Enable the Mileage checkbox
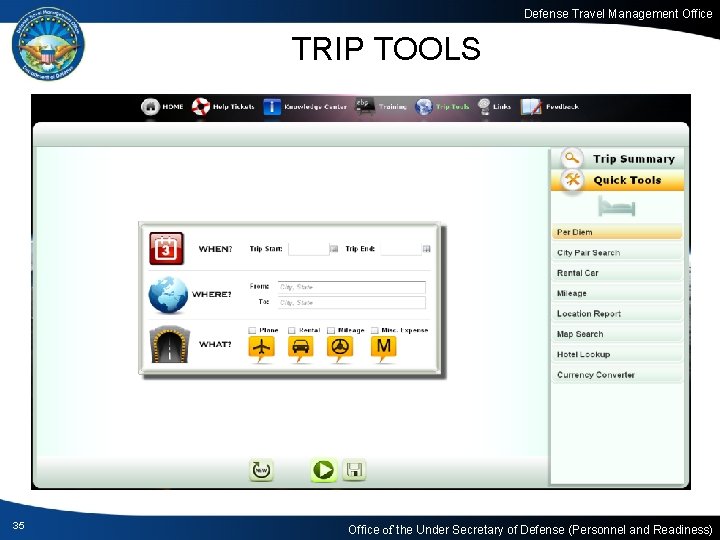The image size is (720, 540). pyautogui.click(x=331, y=330)
